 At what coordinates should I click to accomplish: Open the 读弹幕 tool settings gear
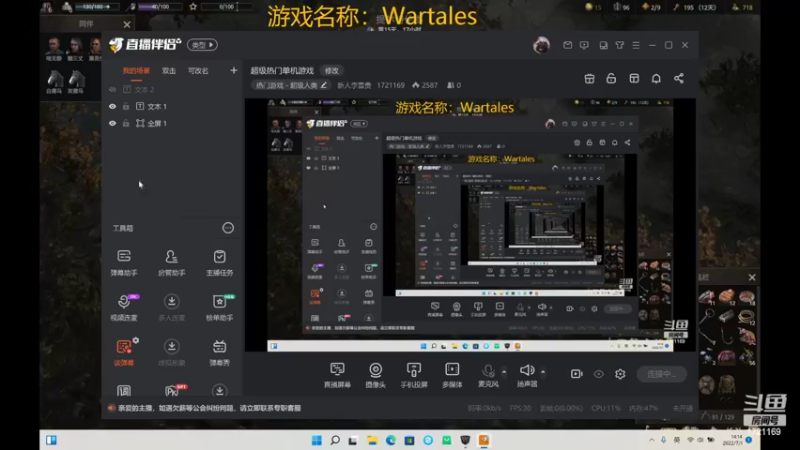click(x=136, y=340)
